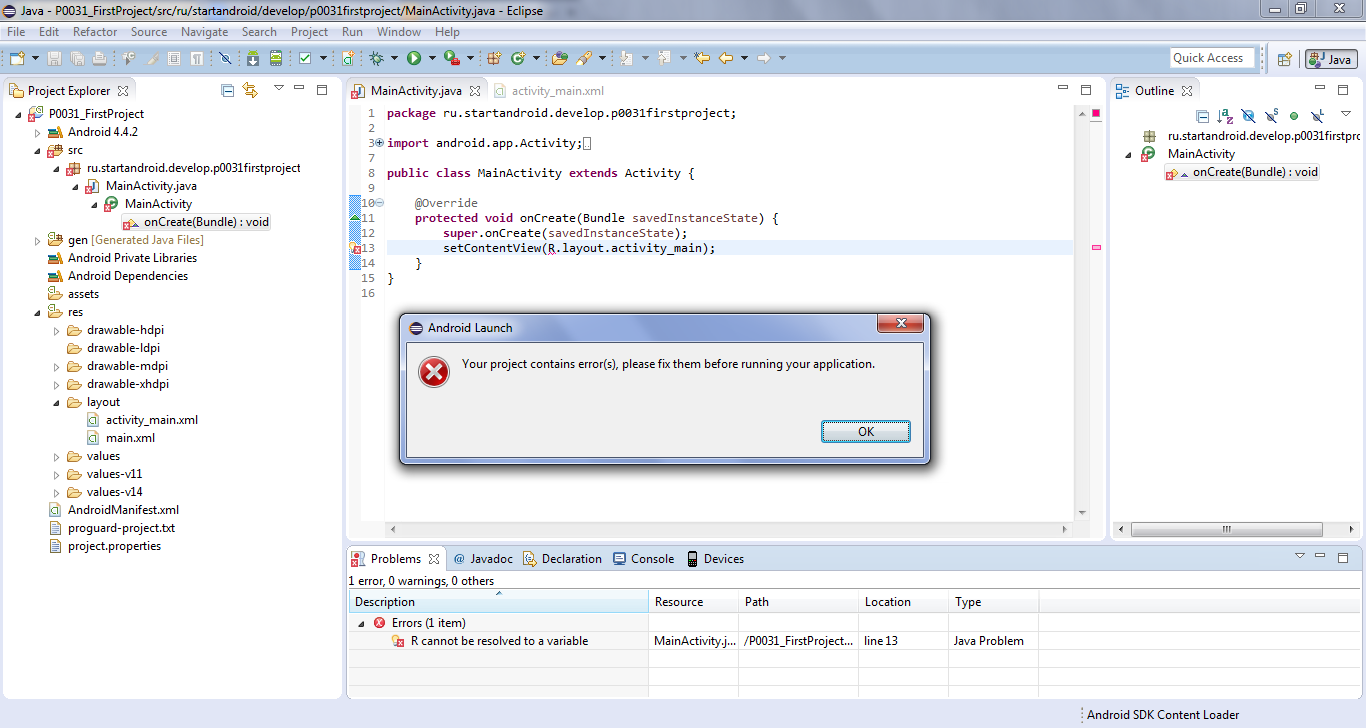1366x728 pixels.
Task: Select AndroidManifest.xml in Project Explorer
Action: click(114, 510)
